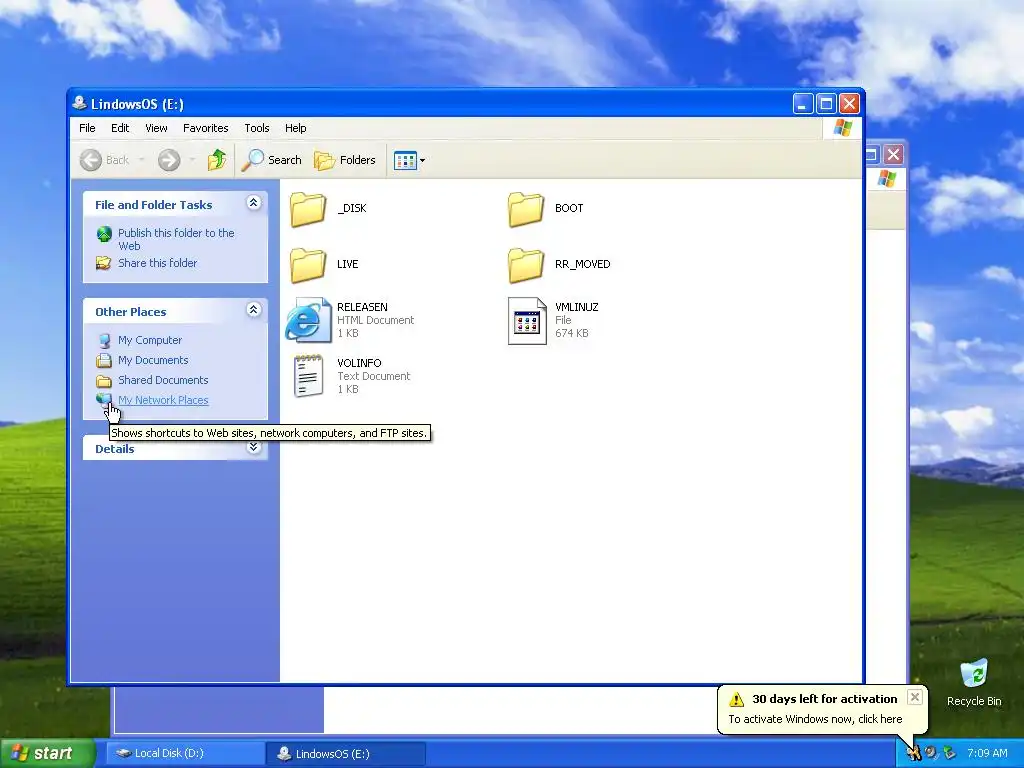The image size is (1024, 768).
Task: Click the LindowsOS (E:) title bar drive icon
Action: [80, 103]
